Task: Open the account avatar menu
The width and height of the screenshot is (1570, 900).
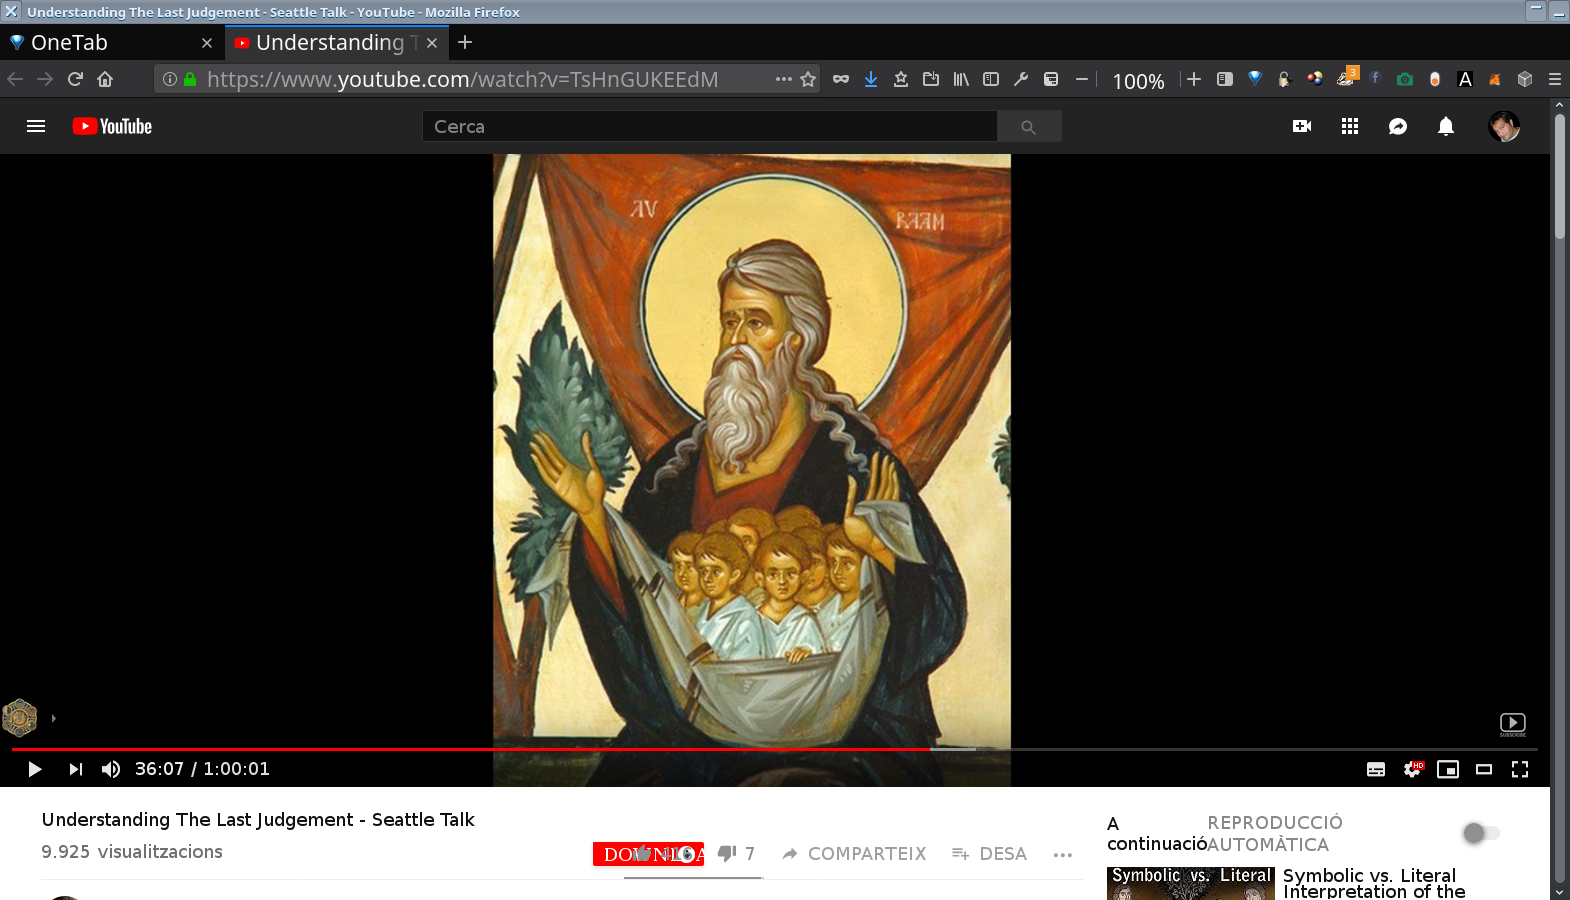Action: 1504,126
